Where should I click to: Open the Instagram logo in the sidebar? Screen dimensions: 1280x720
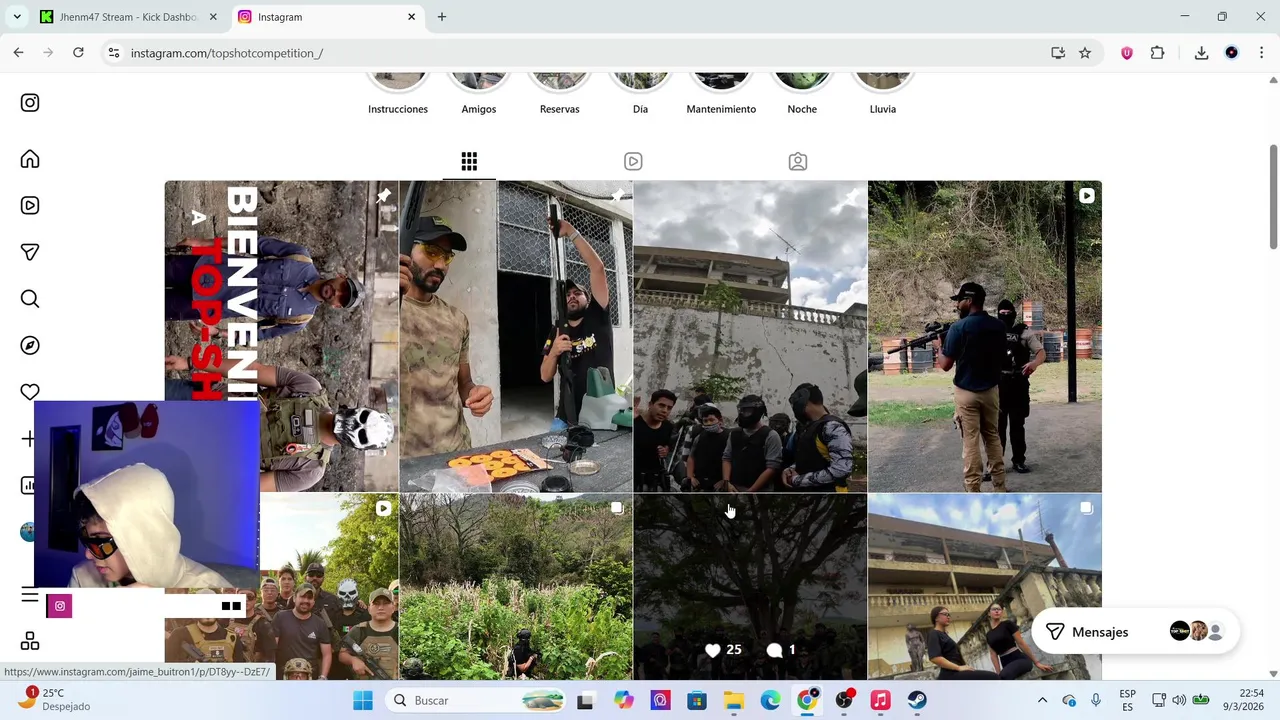[30, 103]
